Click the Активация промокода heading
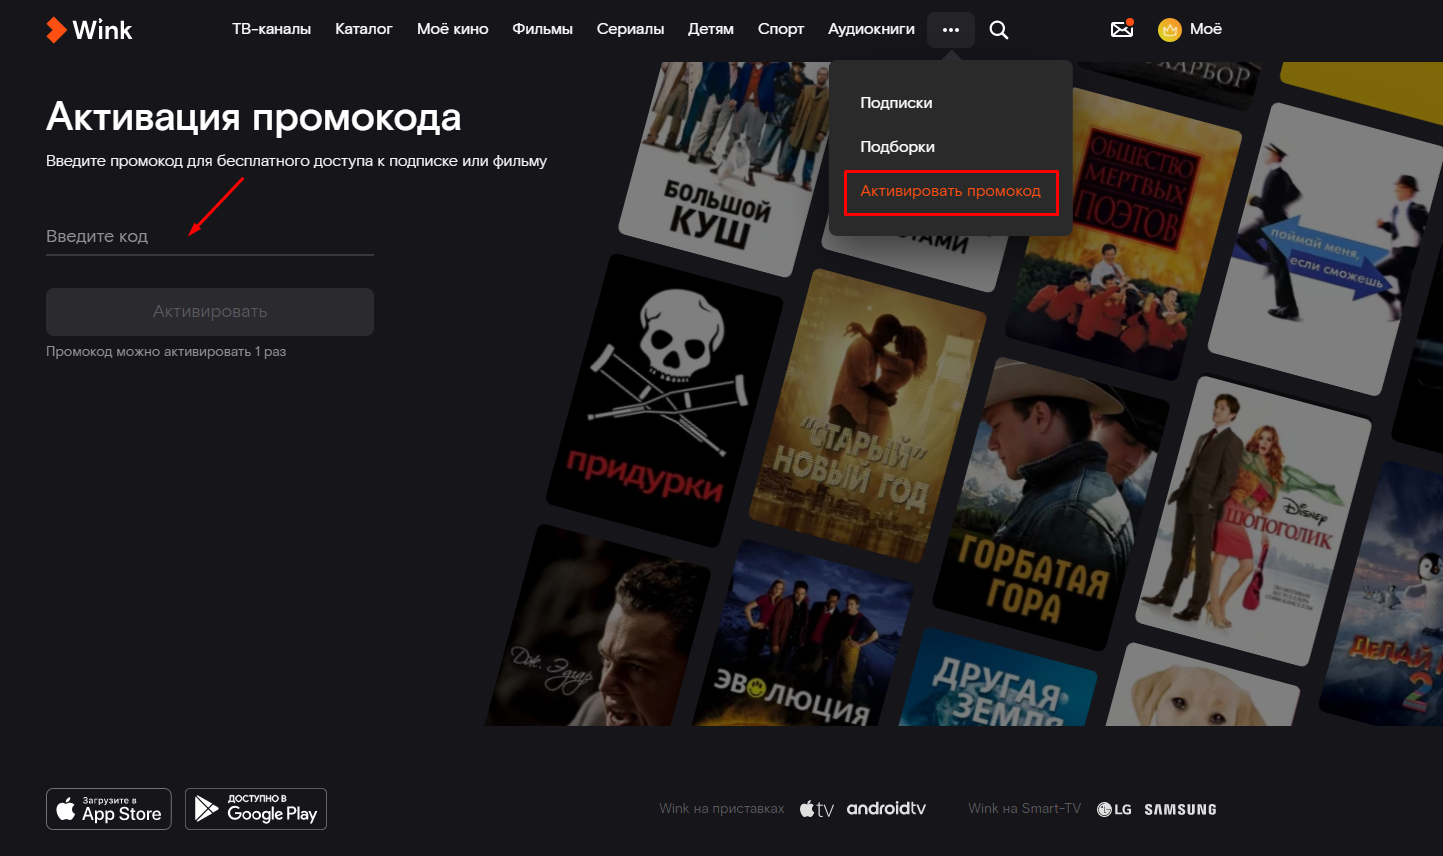Image resolution: width=1443 pixels, height=856 pixels. [254, 118]
